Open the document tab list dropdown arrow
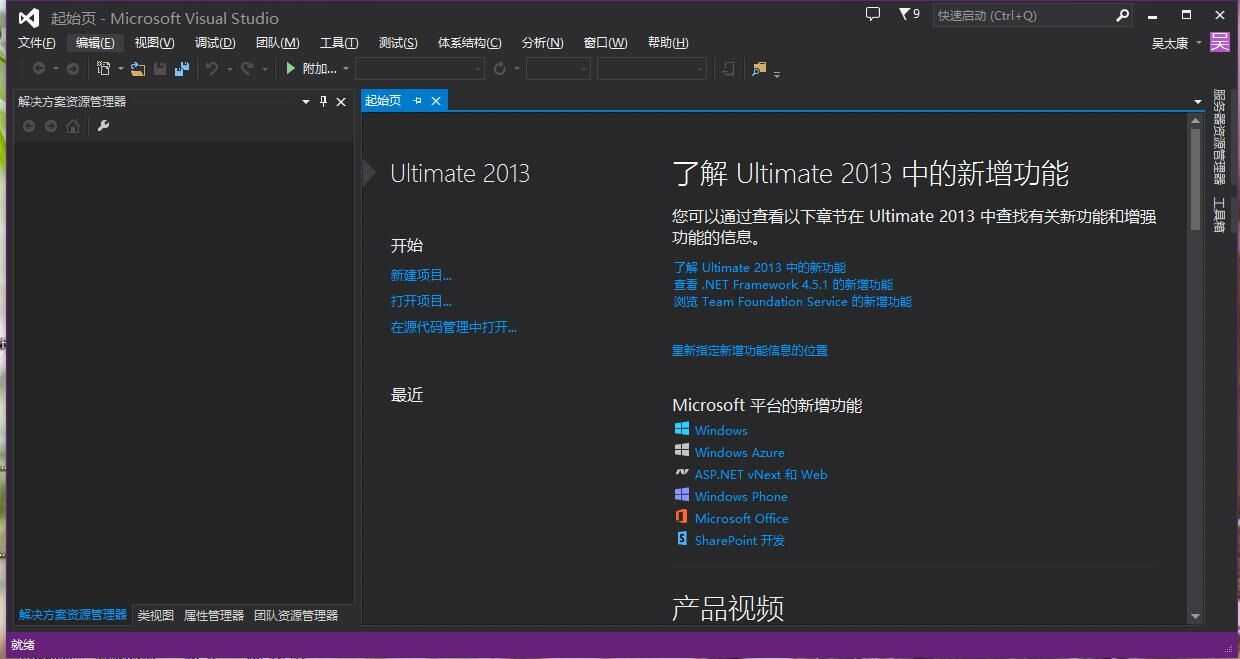The width and height of the screenshot is (1240, 659). (x=1197, y=102)
